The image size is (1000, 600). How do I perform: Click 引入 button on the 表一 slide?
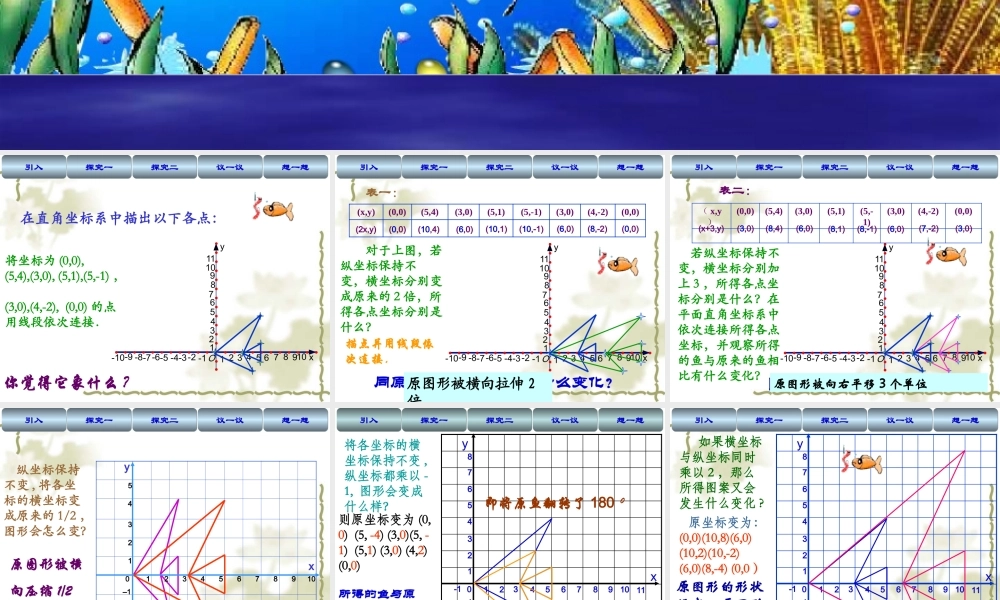[369, 167]
